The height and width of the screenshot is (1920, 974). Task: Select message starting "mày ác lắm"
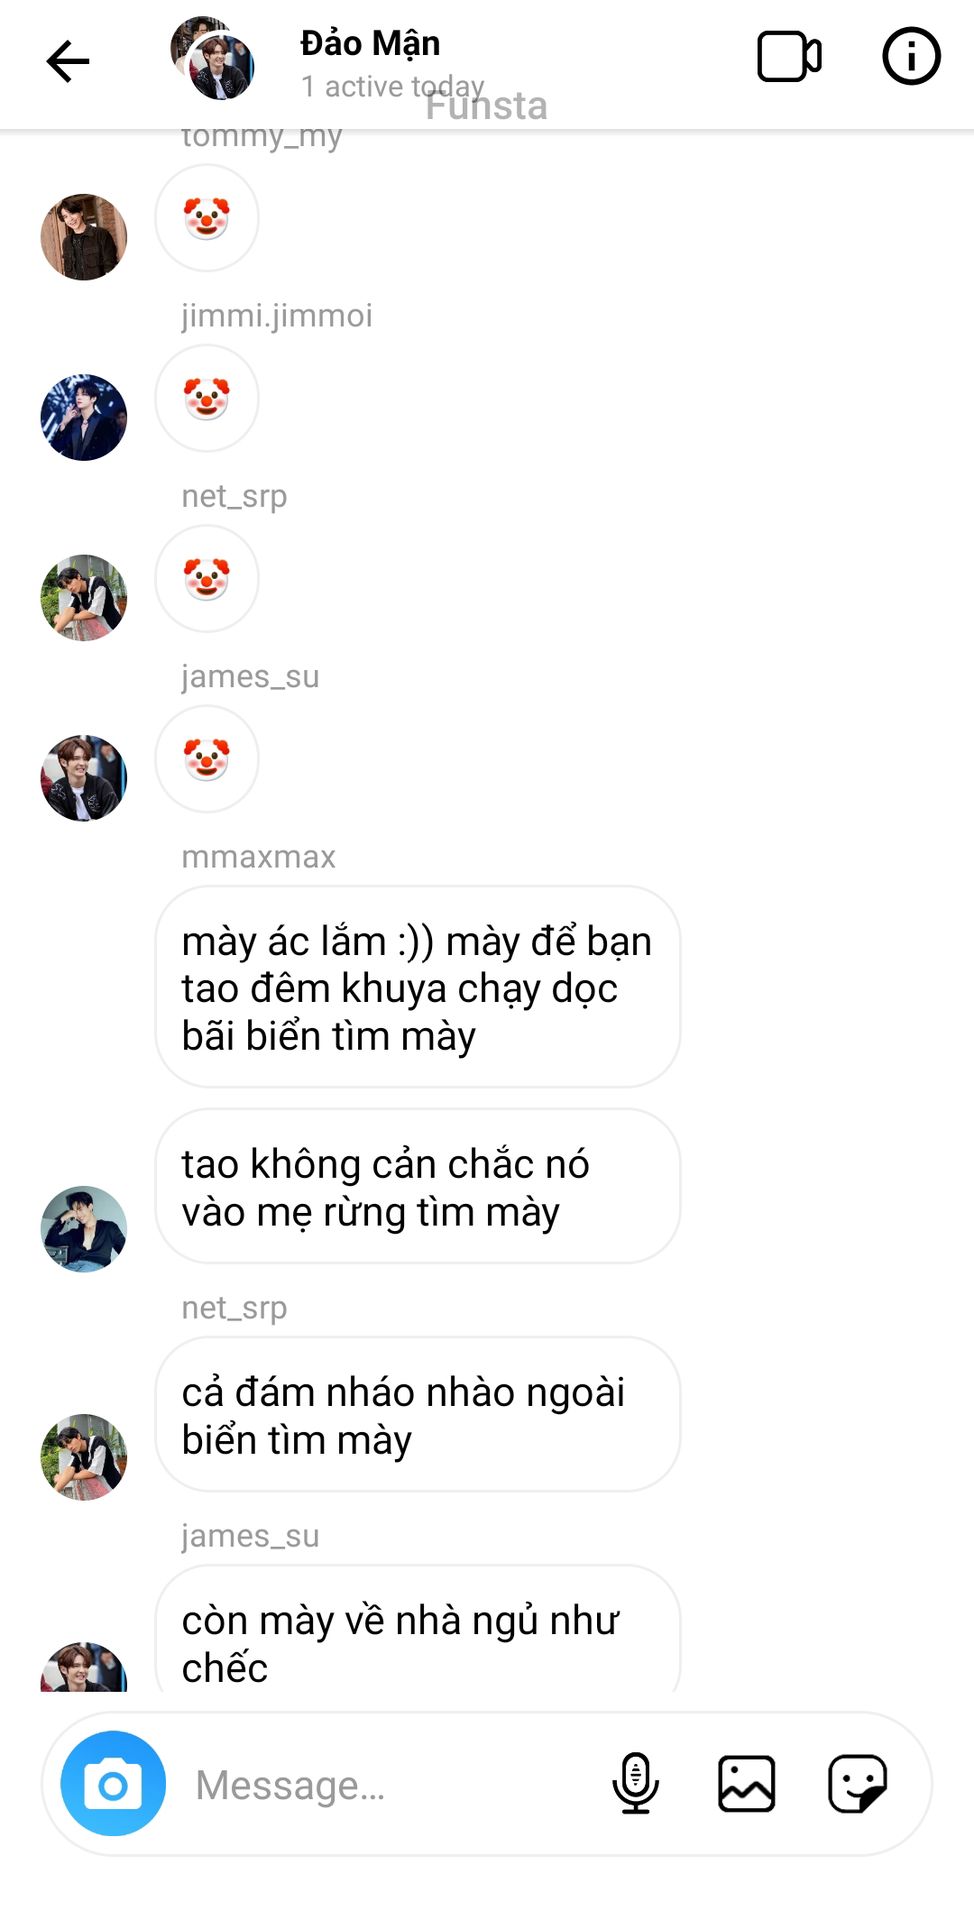(x=418, y=987)
